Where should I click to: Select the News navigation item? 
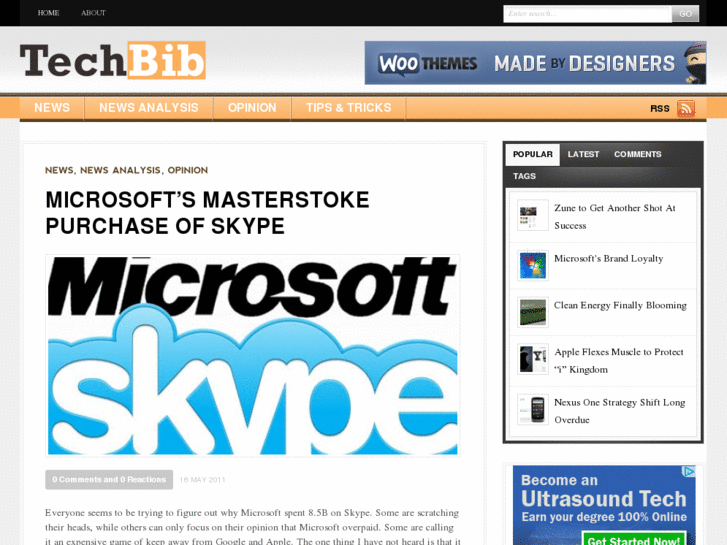pos(52,108)
